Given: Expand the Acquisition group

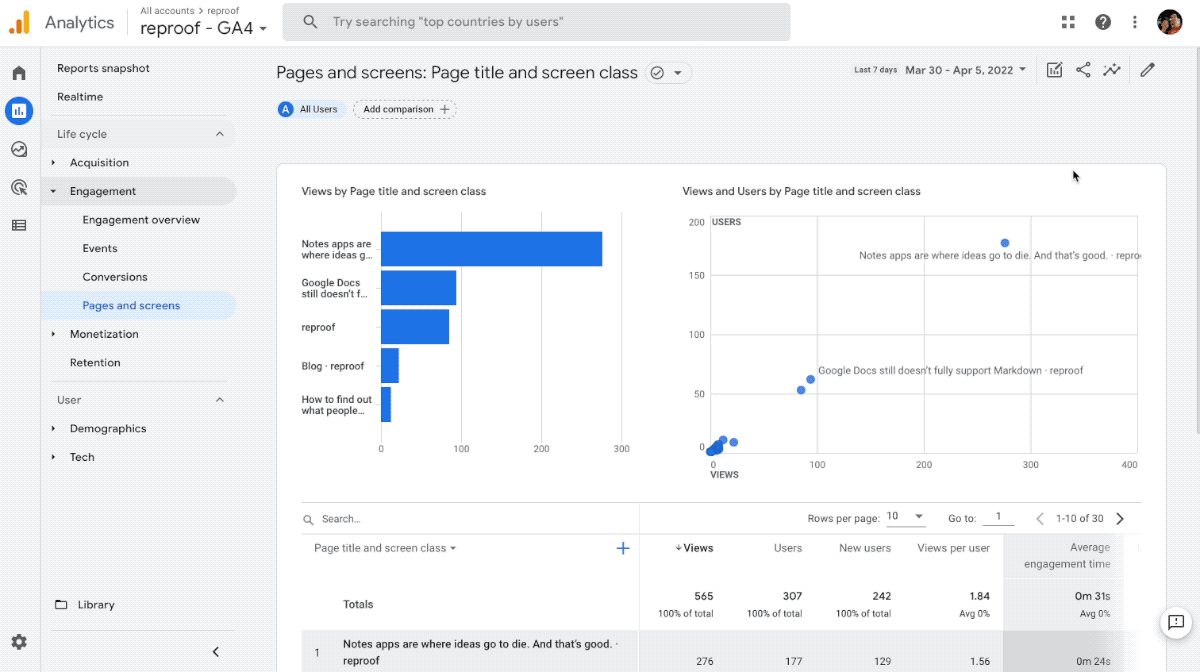Looking at the screenshot, I should pyautogui.click(x=54, y=163).
